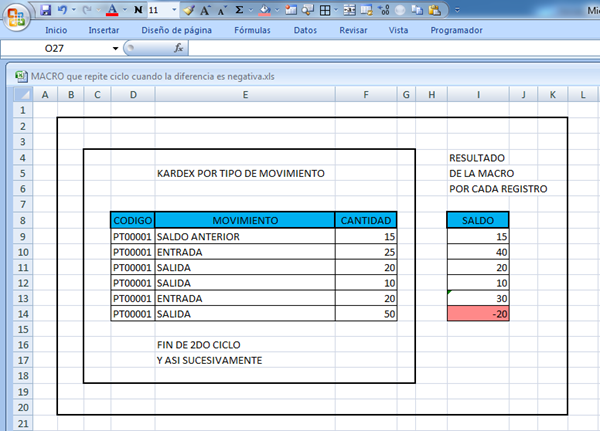Click the fx Insert Function icon
600x431 pixels.
point(178,48)
